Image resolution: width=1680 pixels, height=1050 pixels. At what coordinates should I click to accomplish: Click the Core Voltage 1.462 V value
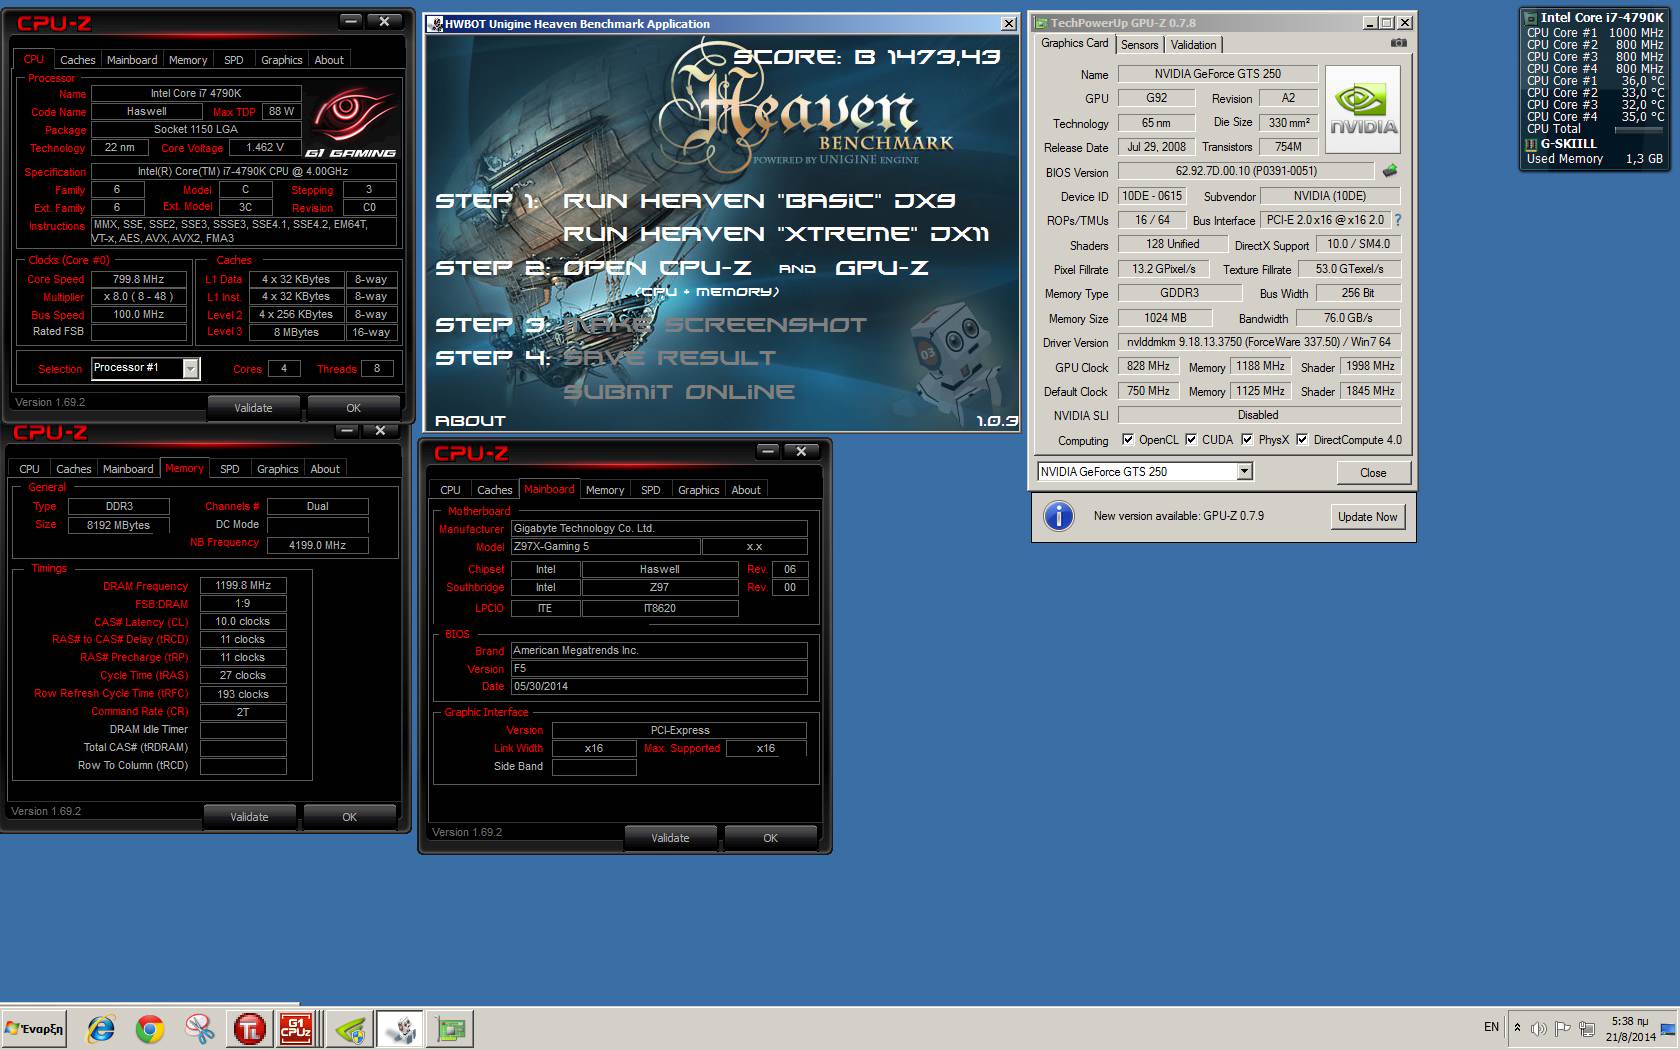point(264,147)
